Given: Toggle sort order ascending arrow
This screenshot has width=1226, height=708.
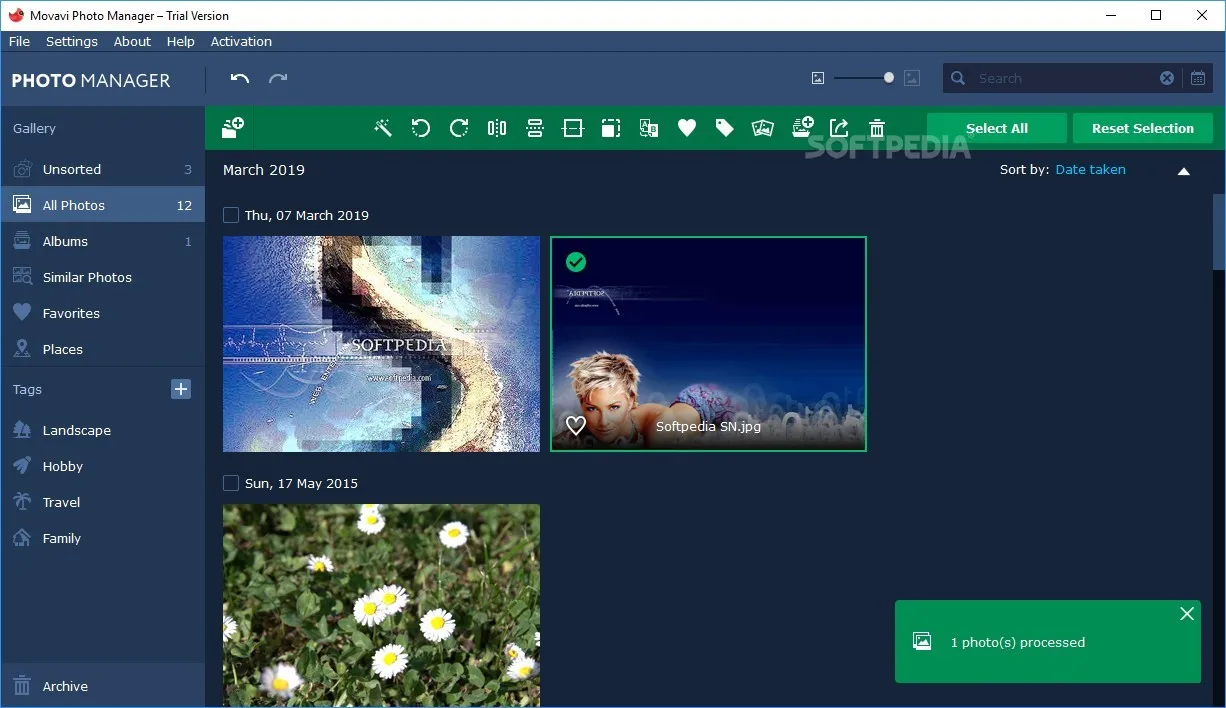Looking at the screenshot, I should [1184, 171].
